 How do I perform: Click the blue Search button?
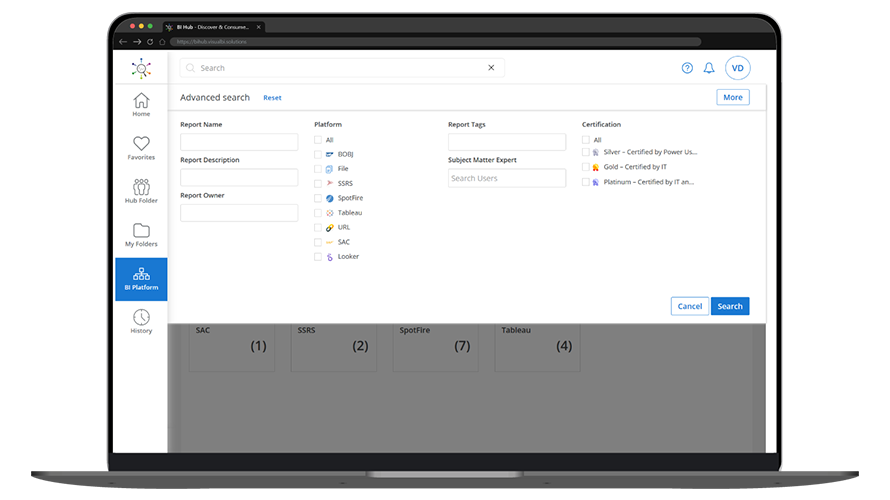[x=730, y=306]
